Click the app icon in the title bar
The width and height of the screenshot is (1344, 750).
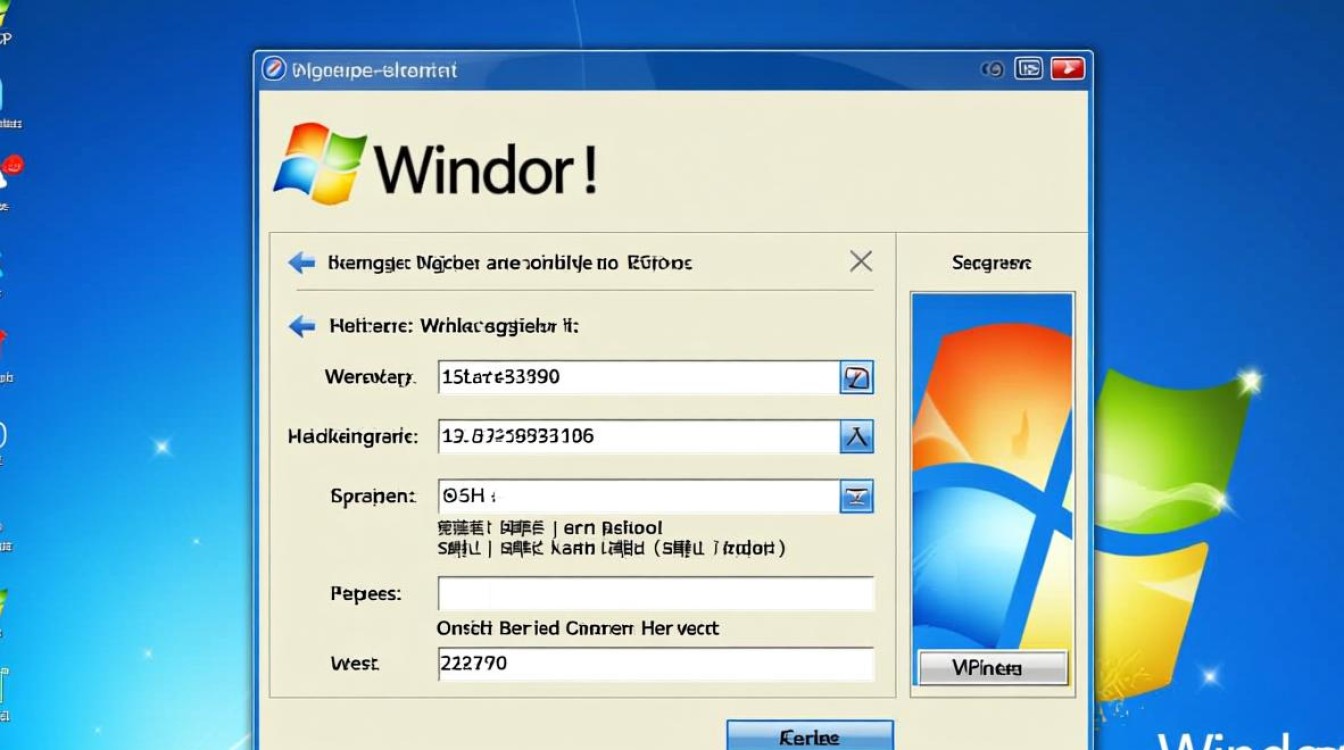[x=273, y=69]
